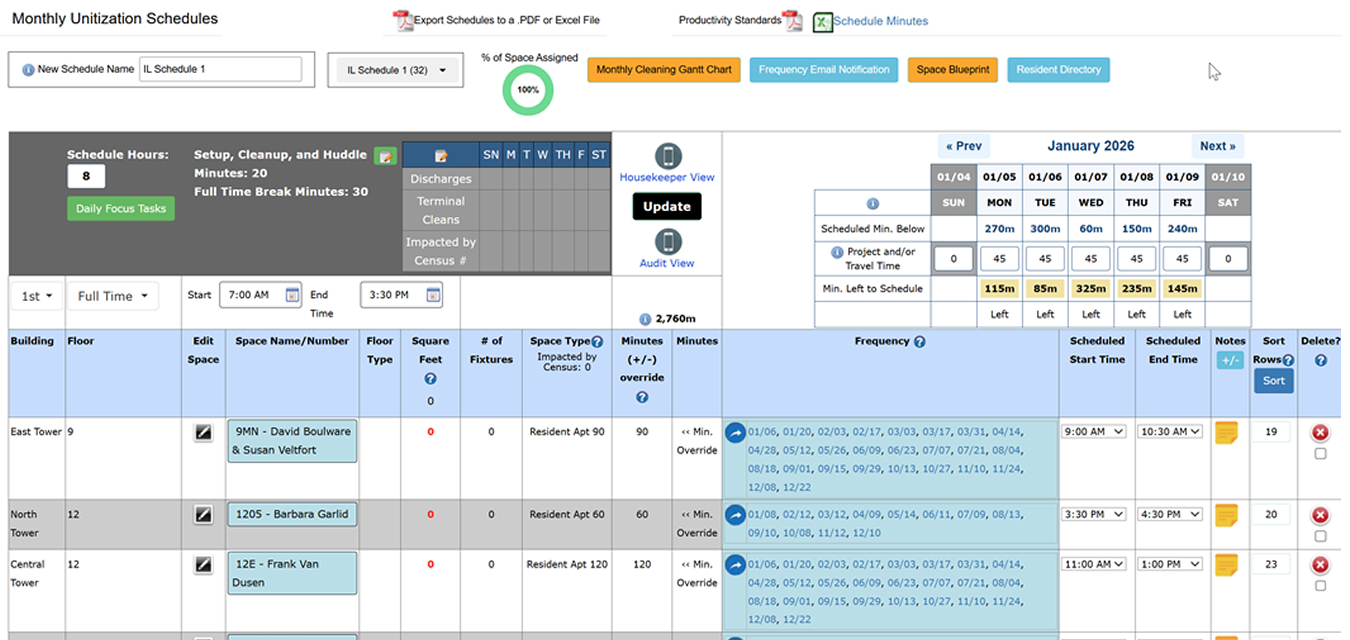This screenshot has width=1350, height=640.
Task: Open the Full Time employment dropdown
Action: click(x=112, y=296)
